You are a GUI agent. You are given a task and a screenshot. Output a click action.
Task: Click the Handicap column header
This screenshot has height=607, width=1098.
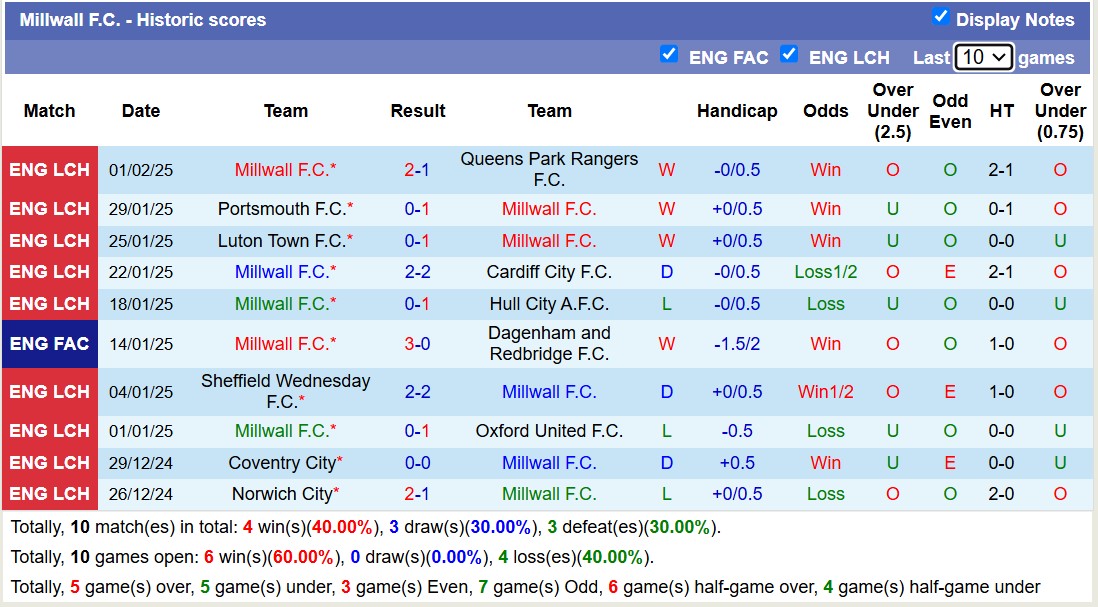coord(737,111)
